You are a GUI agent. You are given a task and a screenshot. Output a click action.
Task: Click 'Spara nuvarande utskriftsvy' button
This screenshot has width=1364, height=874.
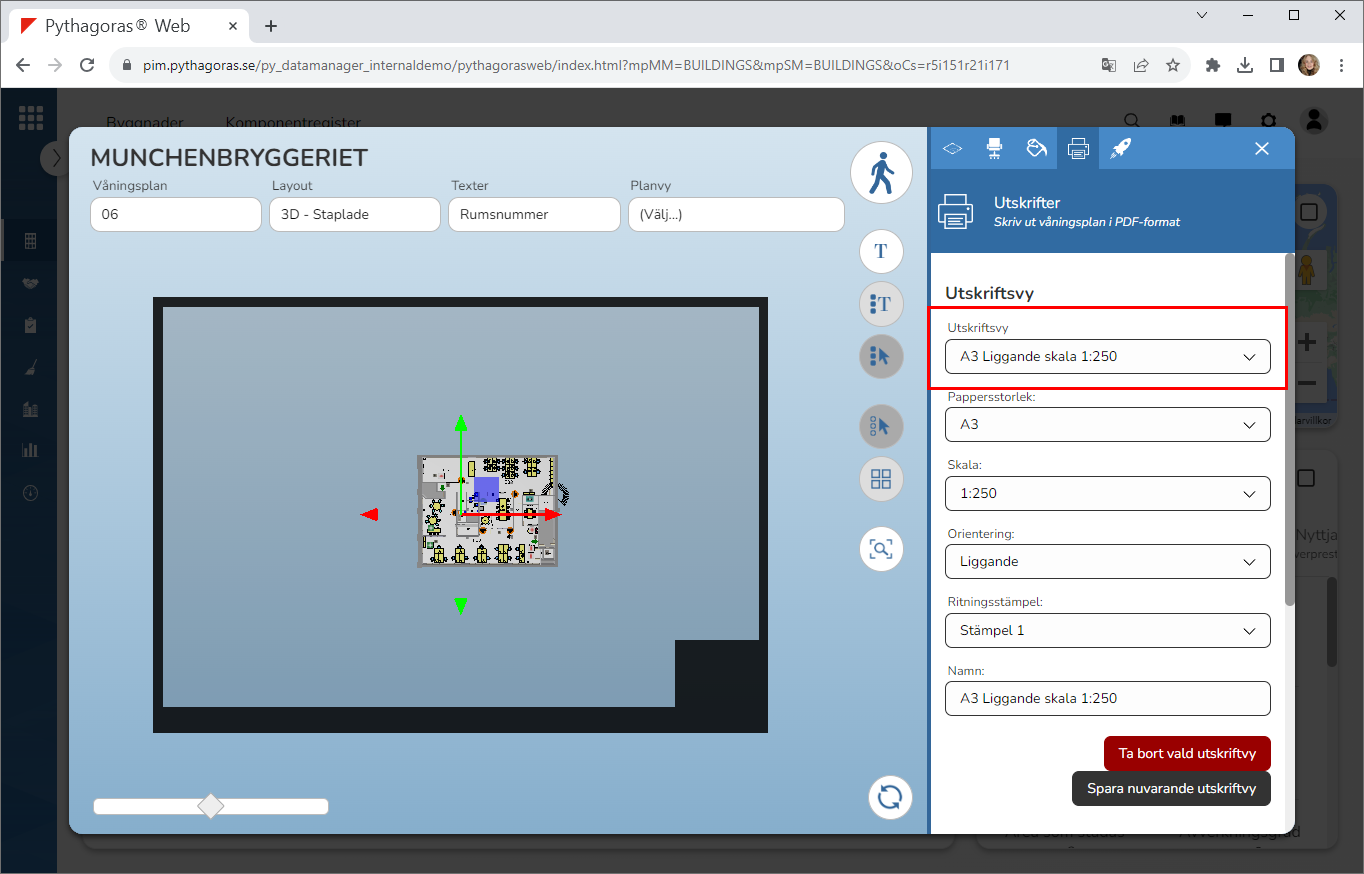pyautogui.click(x=1170, y=788)
